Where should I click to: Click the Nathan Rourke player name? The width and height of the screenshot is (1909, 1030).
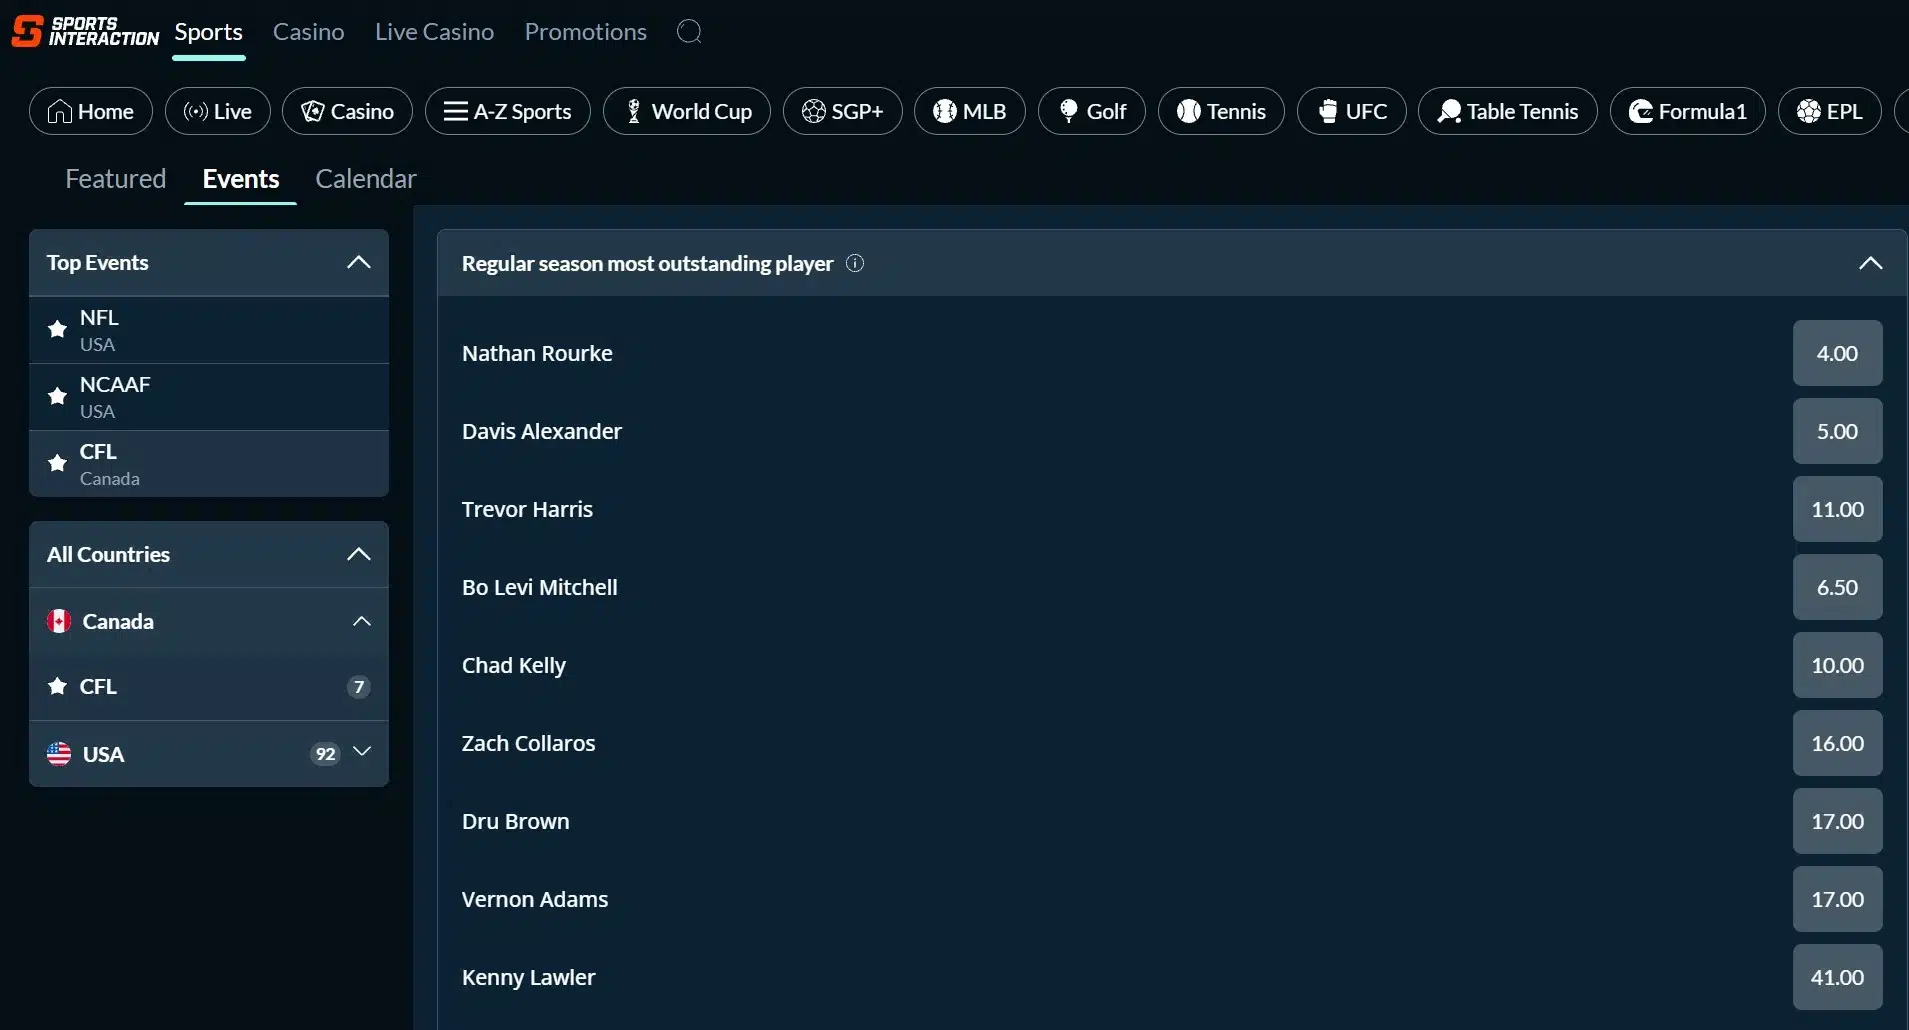[537, 353]
